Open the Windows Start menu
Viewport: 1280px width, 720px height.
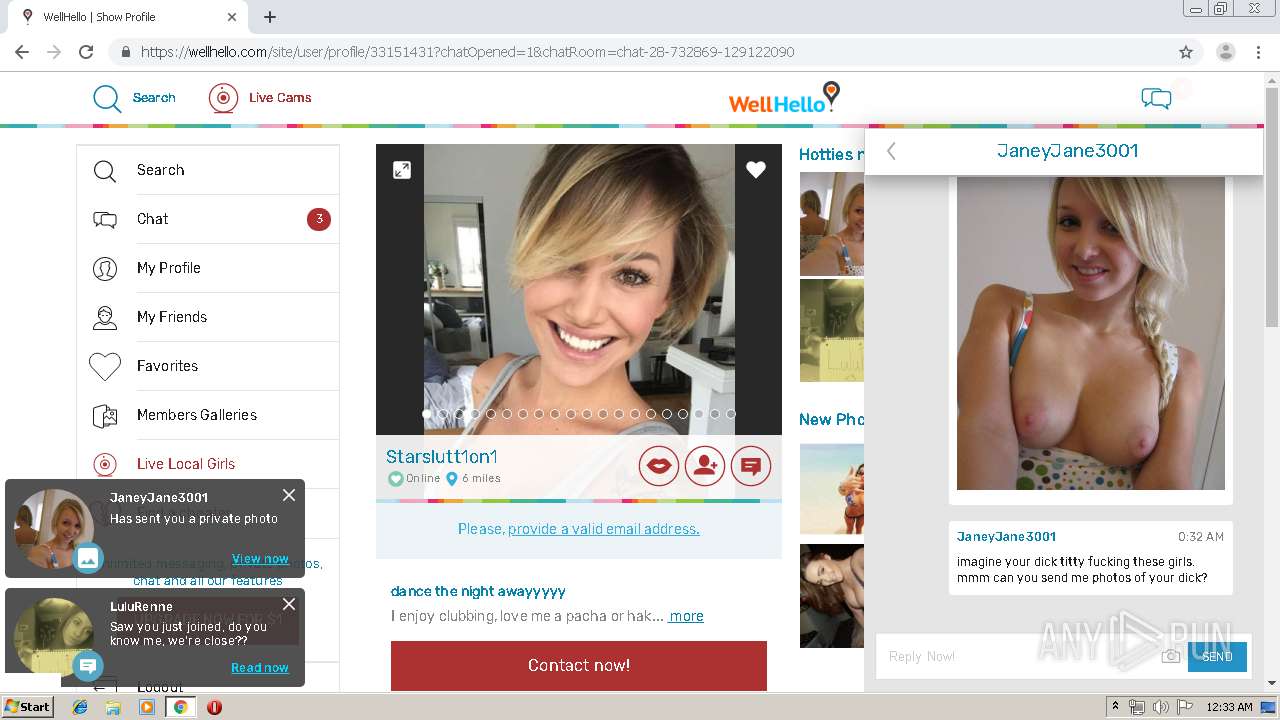click(28, 707)
